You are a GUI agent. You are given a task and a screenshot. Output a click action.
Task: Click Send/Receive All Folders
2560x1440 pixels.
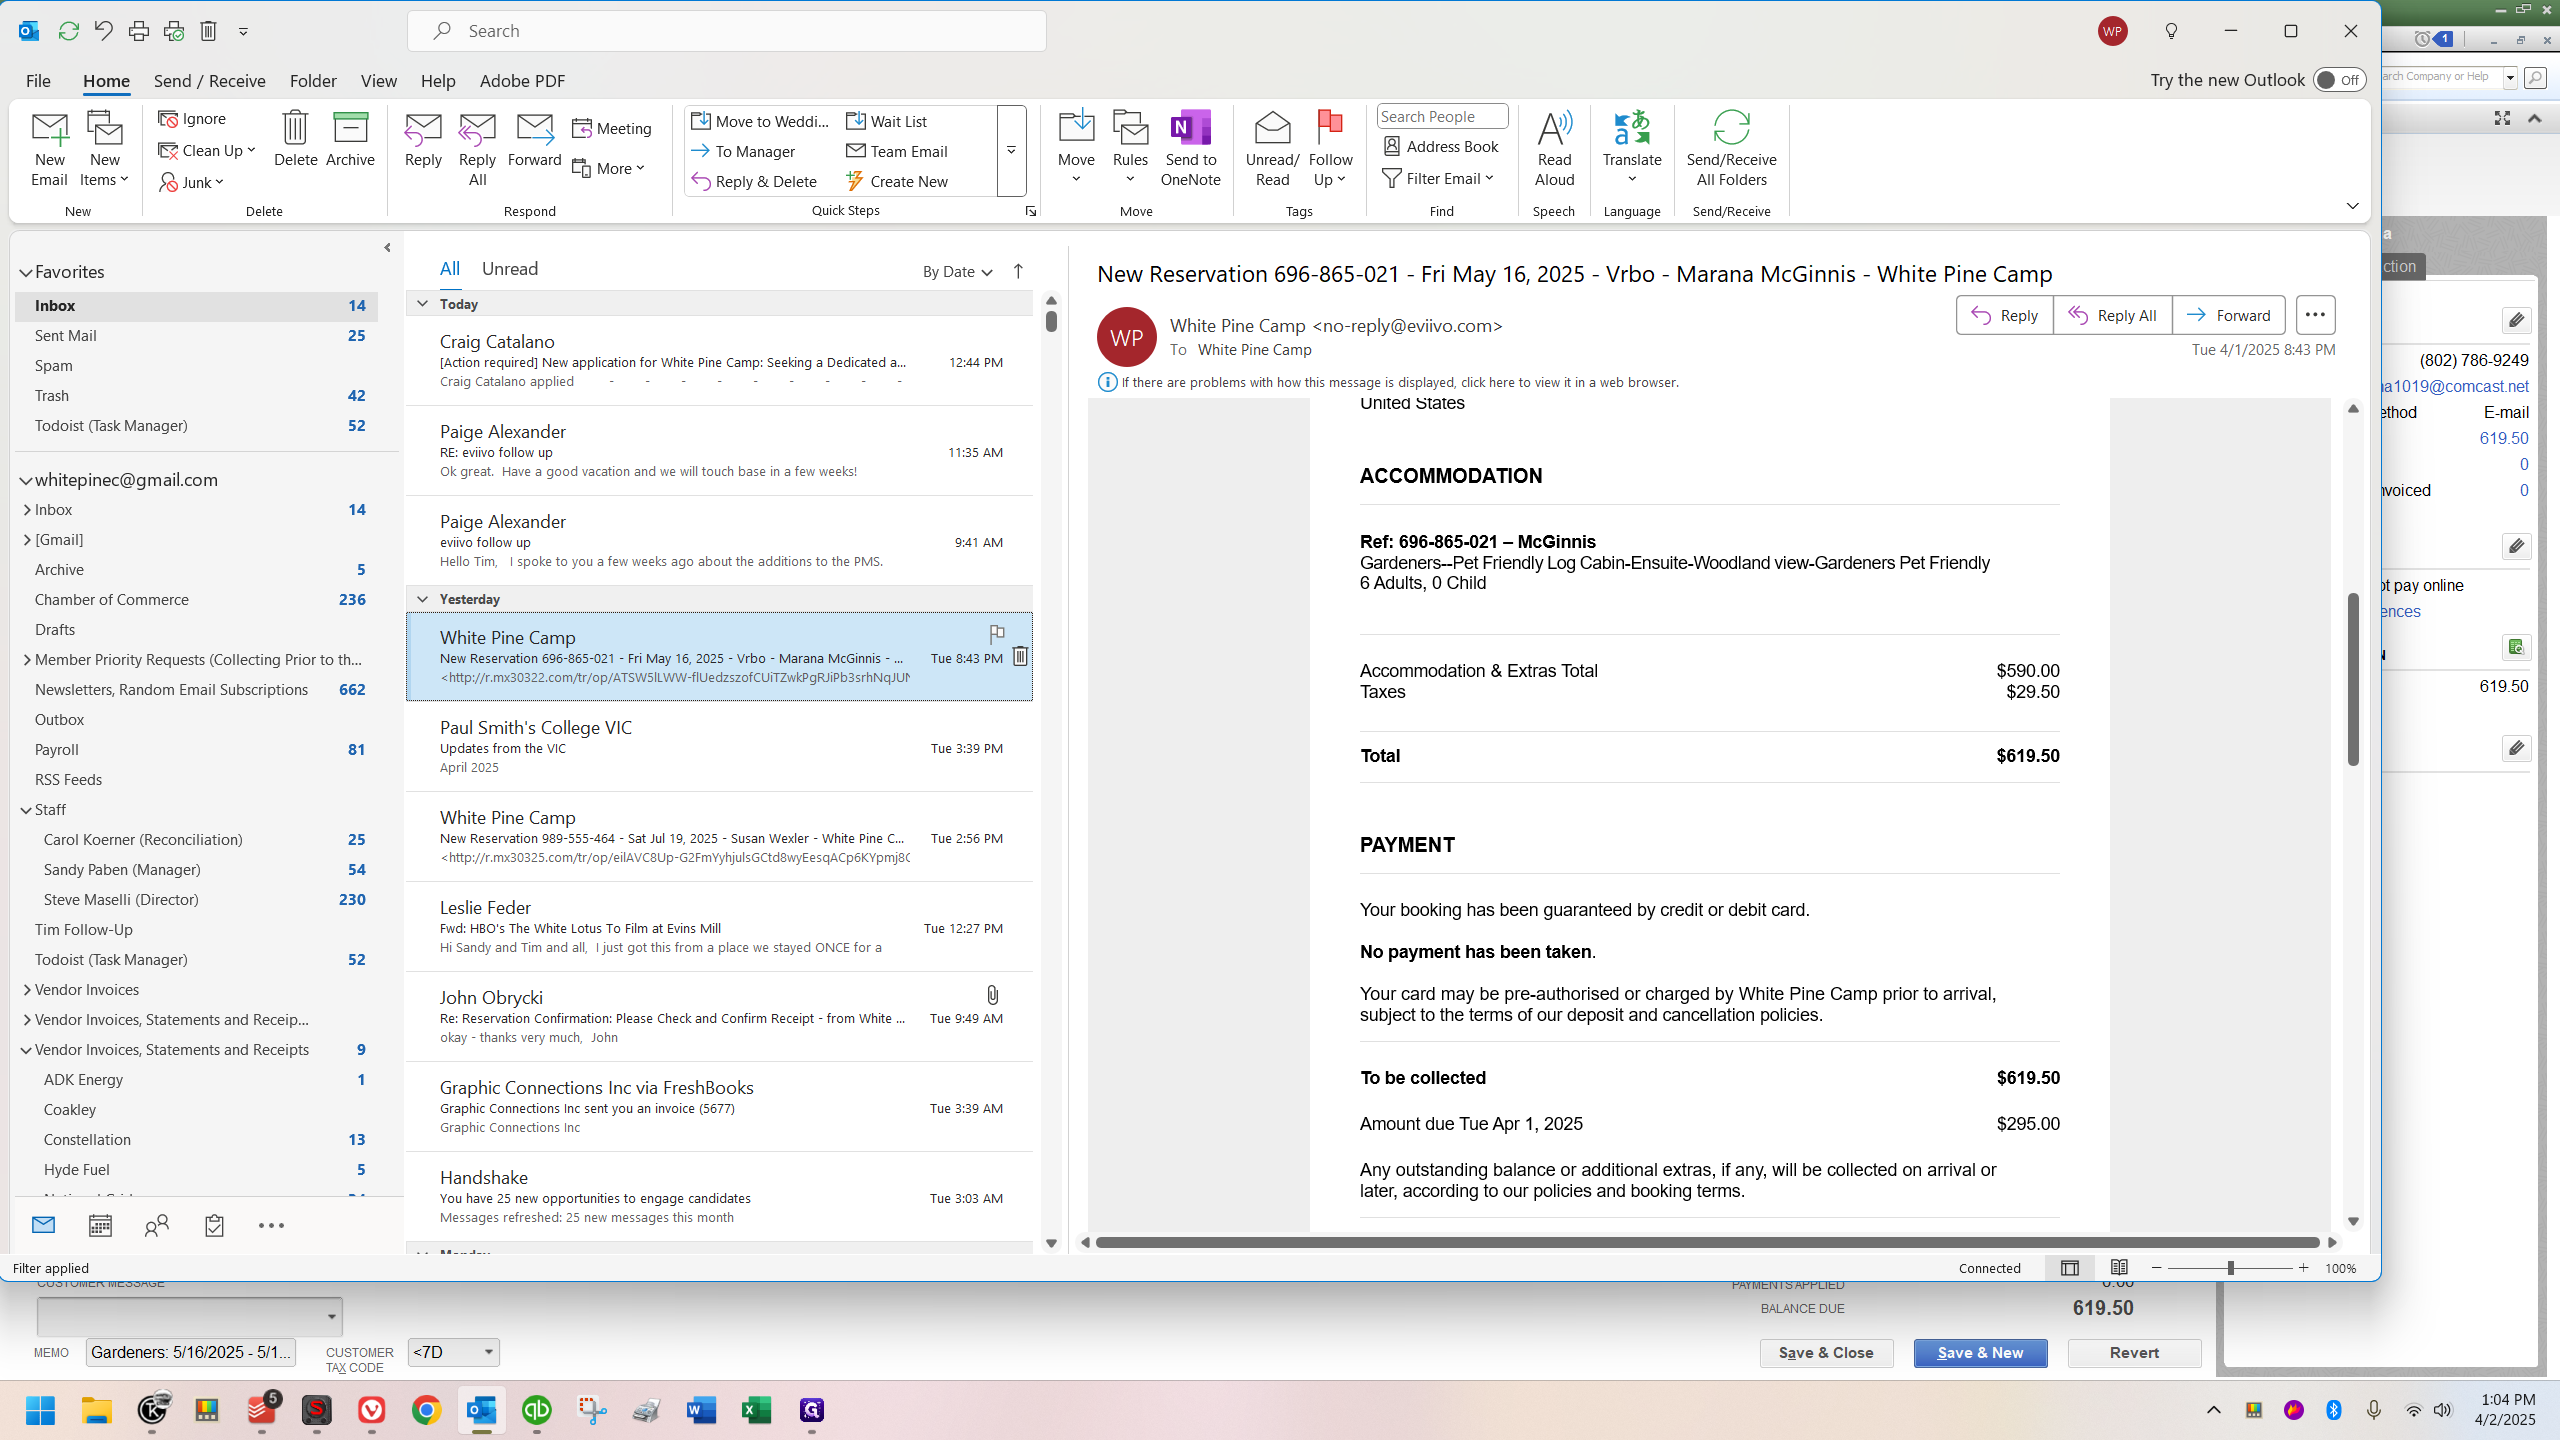(x=1731, y=149)
